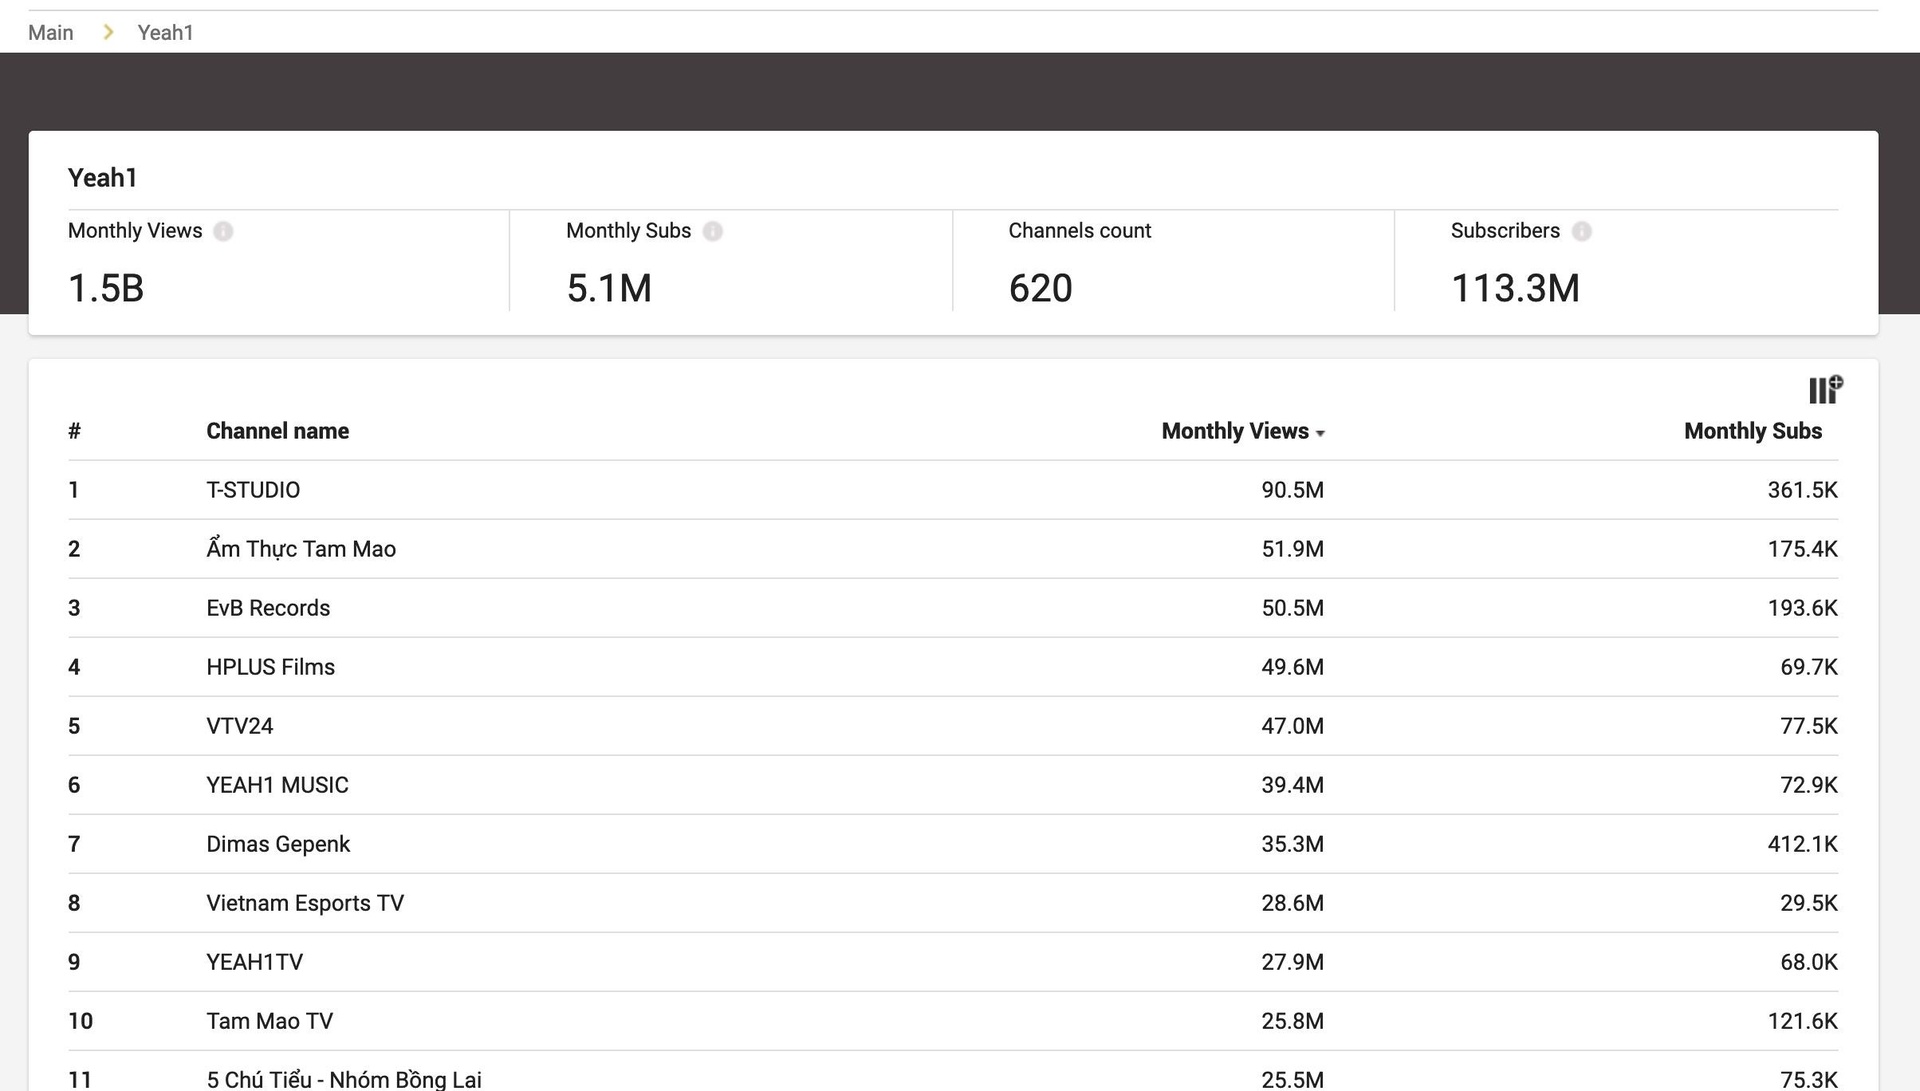The image size is (1920, 1091).
Task: Open YEAH1 MUSIC channel
Action: [x=277, y=785]
